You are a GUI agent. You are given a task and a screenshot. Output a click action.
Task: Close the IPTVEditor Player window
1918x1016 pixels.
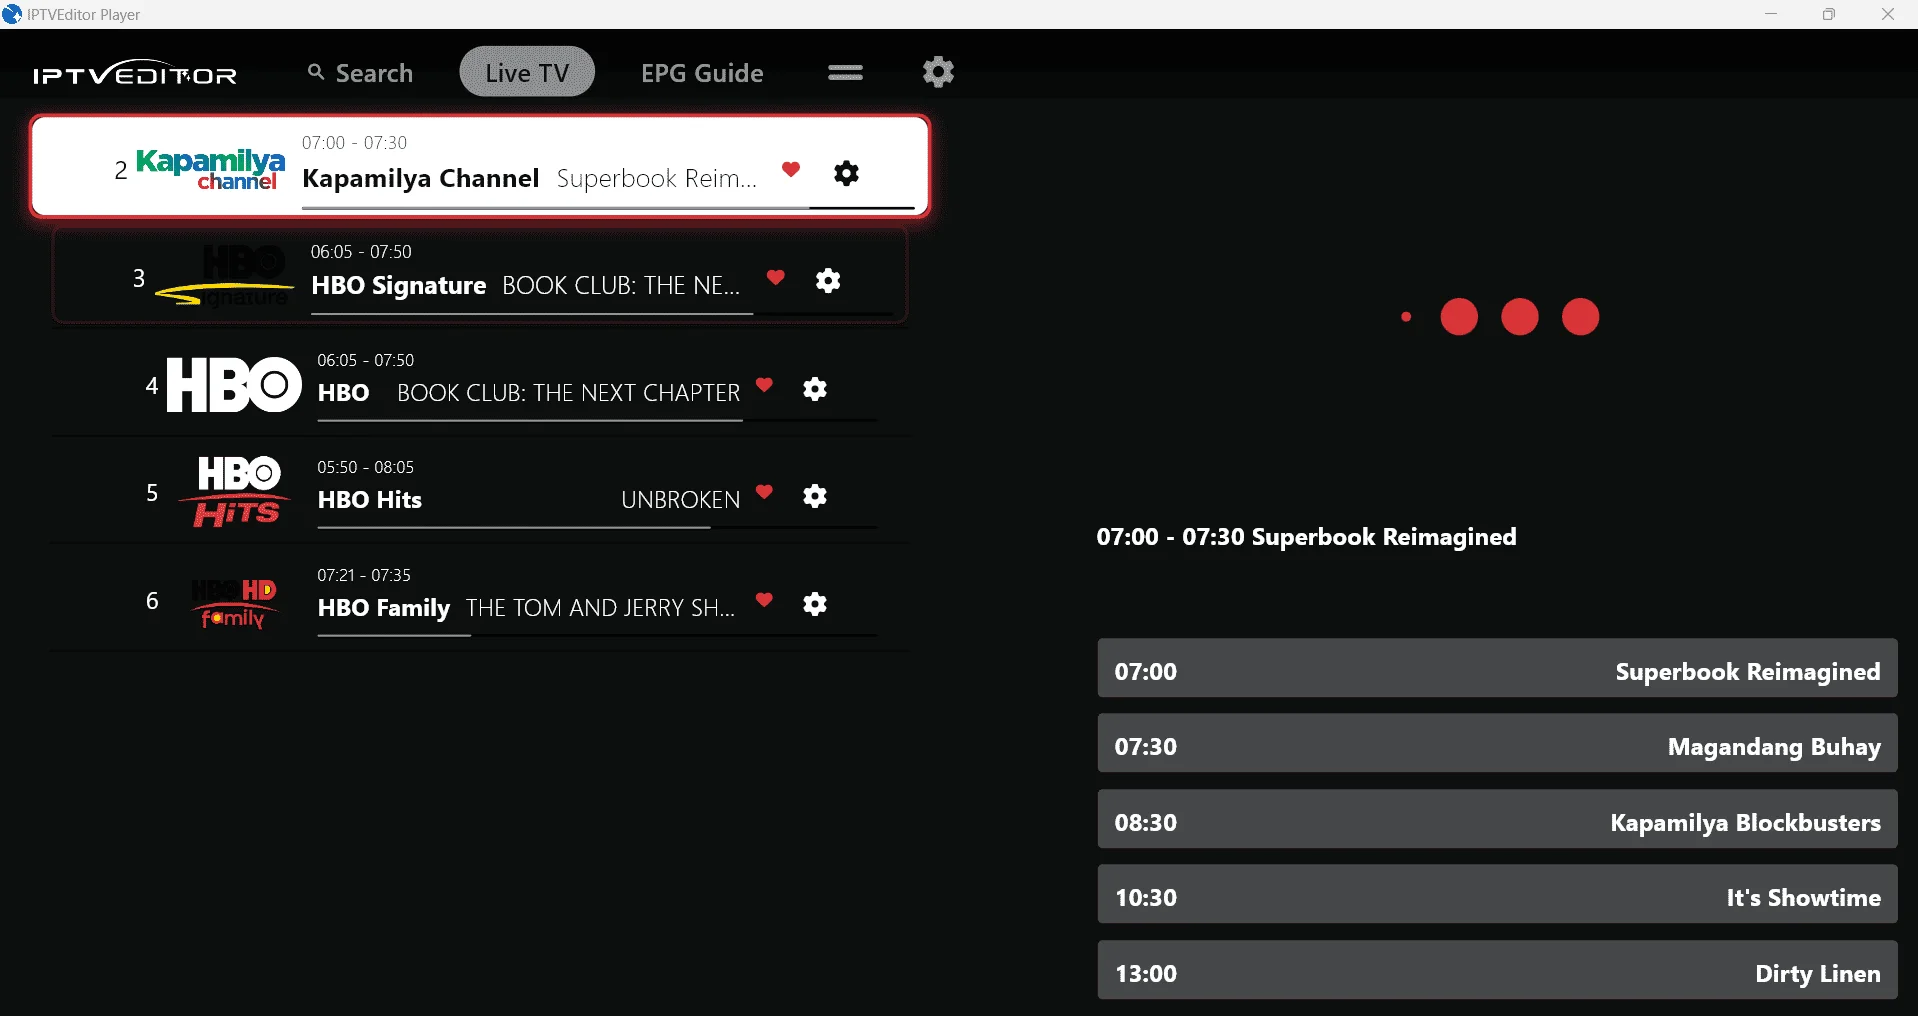(x=1888, y=14)
